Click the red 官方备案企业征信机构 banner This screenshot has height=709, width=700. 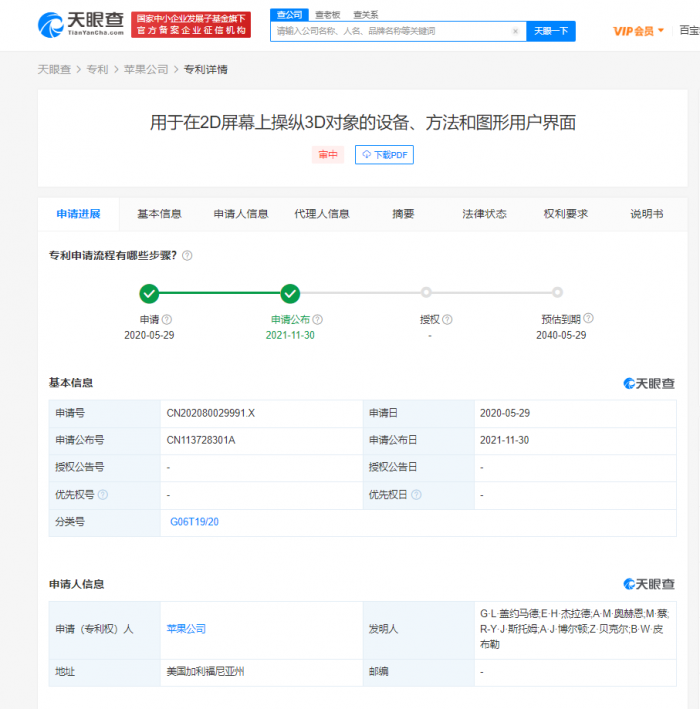click(x=191, y=25)
